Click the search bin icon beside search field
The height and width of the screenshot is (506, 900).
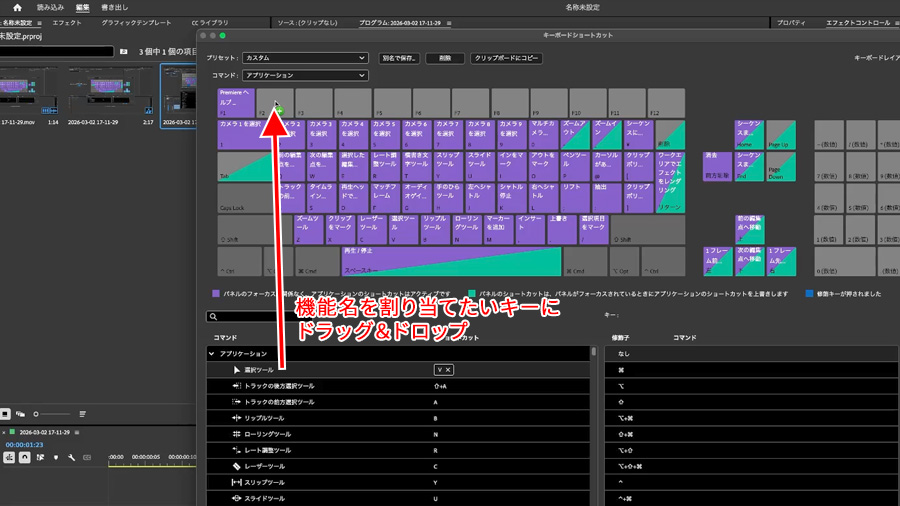pos(123,52)
